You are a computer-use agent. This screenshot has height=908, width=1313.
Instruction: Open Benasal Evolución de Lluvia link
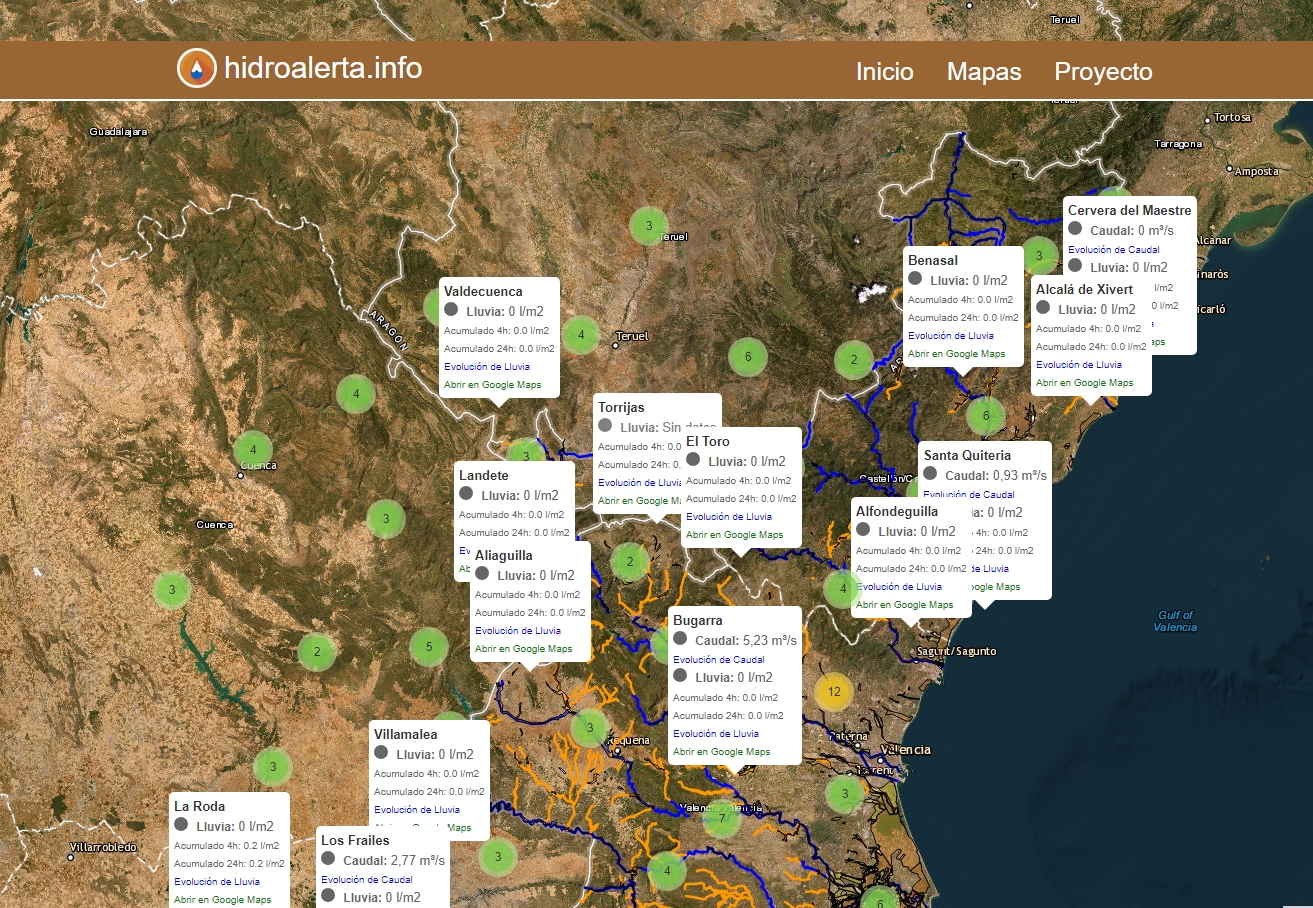pos(951,336)
